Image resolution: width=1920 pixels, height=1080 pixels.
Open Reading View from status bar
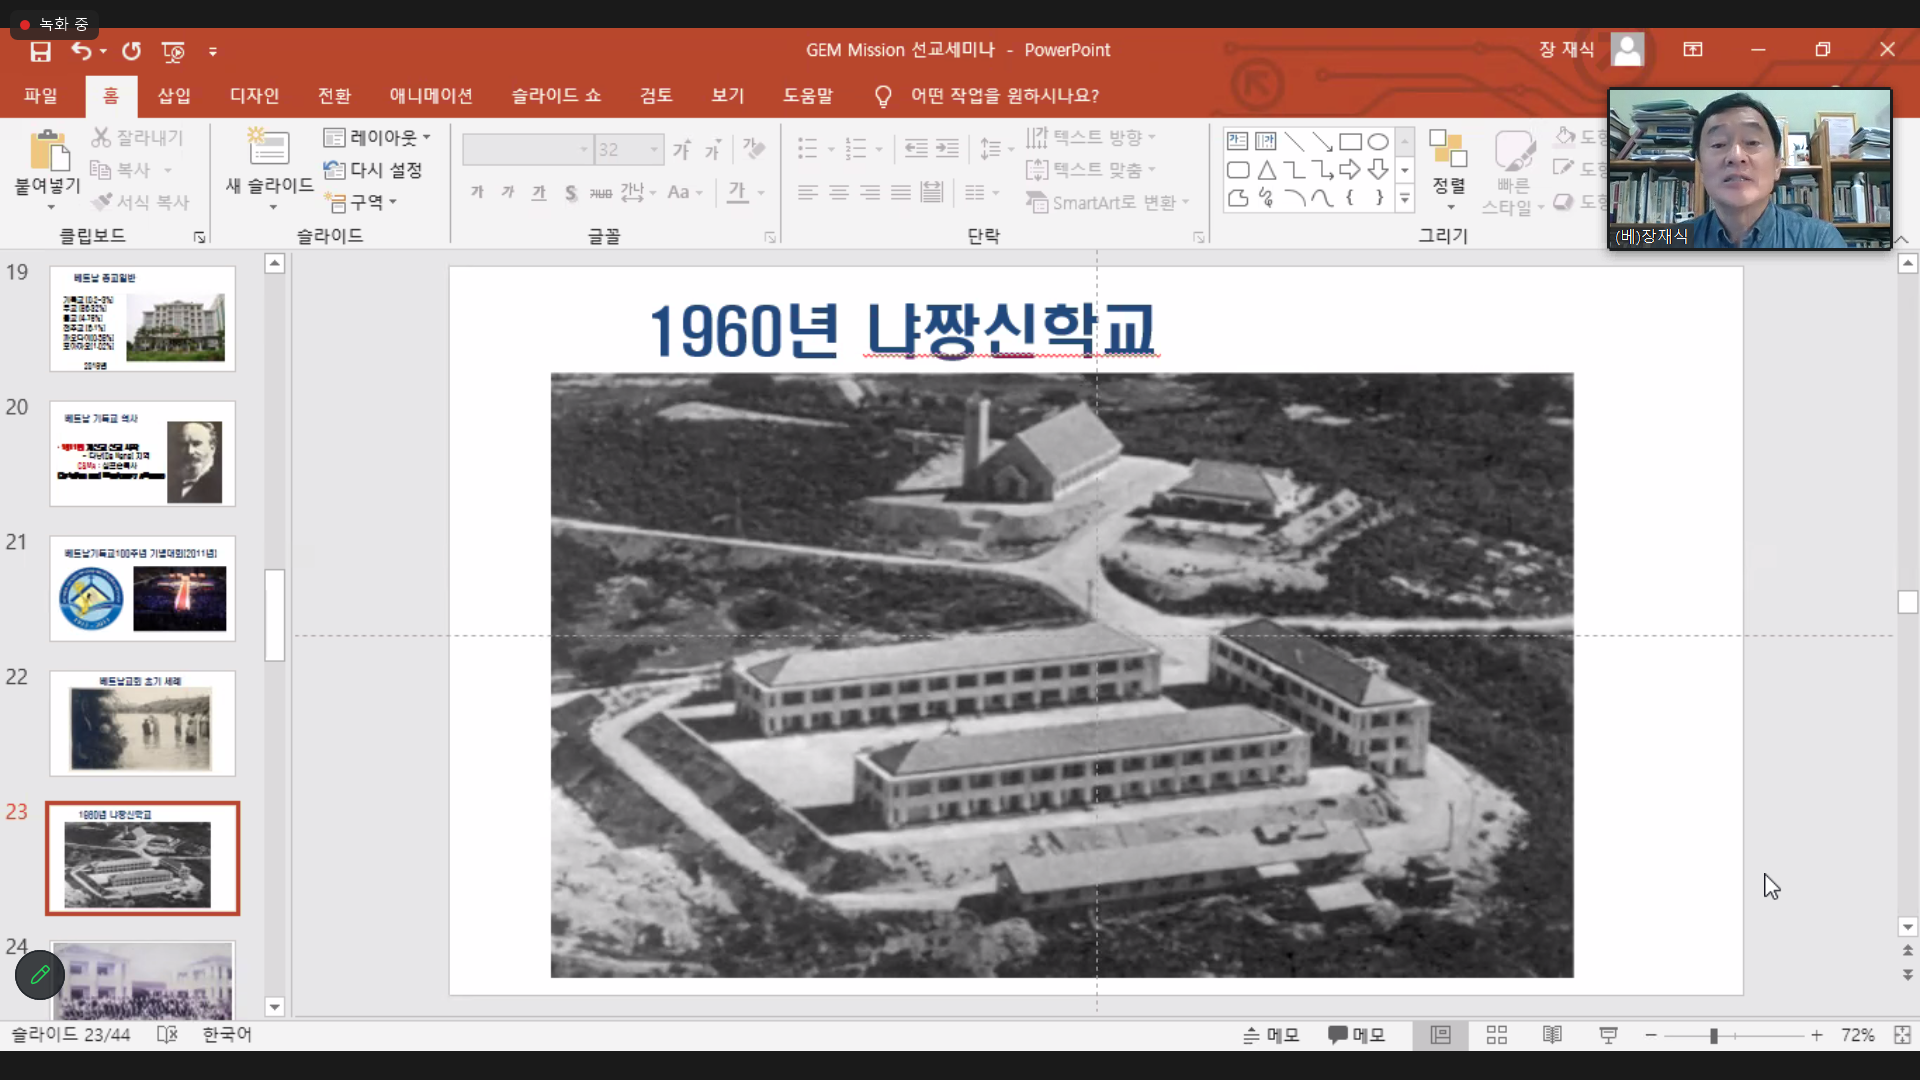(1552, 1035)
